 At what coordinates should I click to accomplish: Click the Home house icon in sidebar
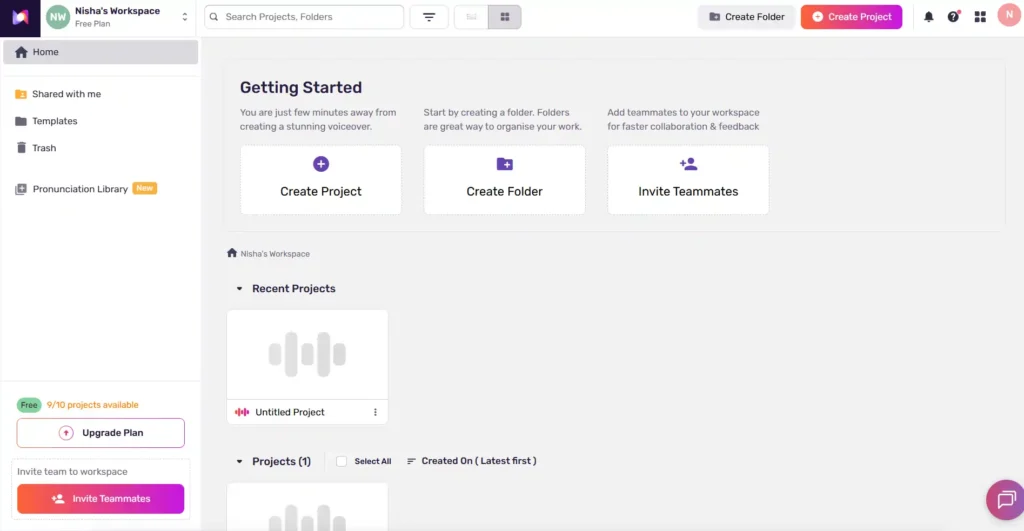coord(21,52)
